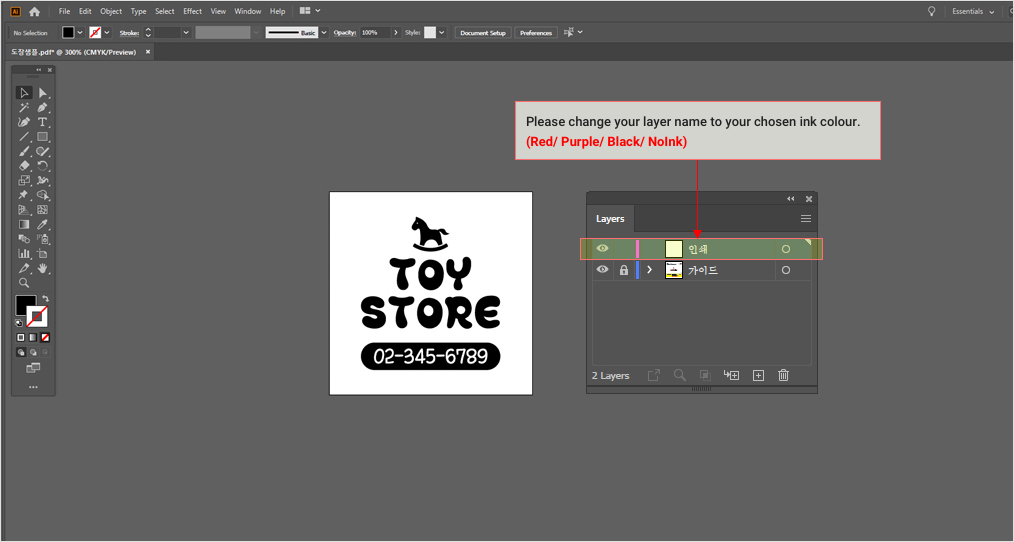Pick the Shaper tool
This screenshot has height=542, width=1014.
point(43,151)
